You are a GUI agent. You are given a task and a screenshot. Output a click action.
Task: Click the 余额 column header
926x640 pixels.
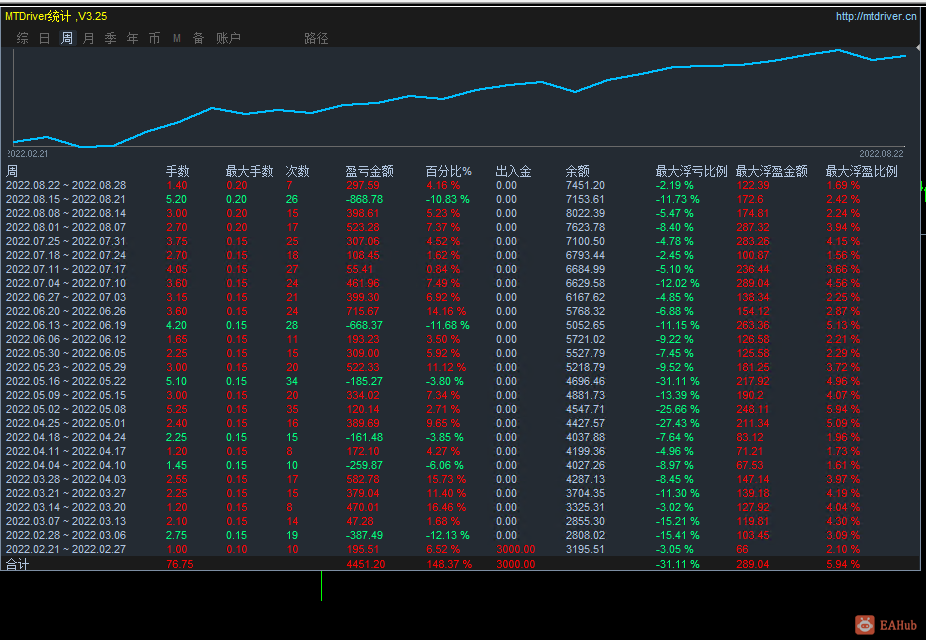tap(577, 171)
